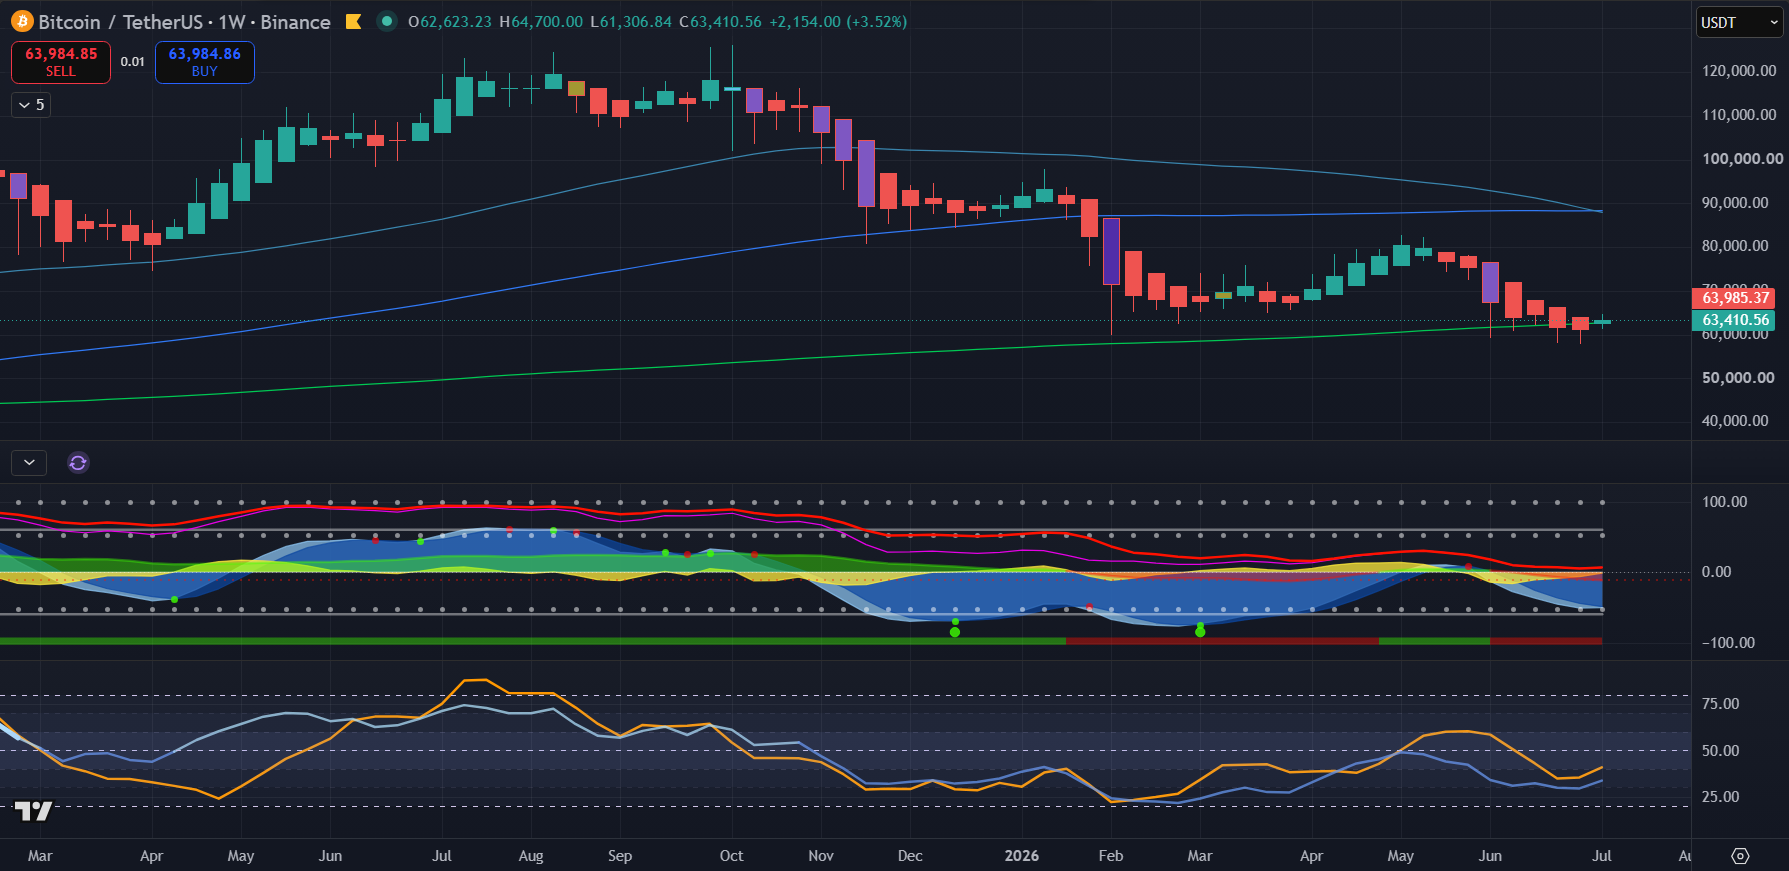The width and height of the screenshot is (1789, 871).
Task: Click the 80,000.00 price axis label
Action: coord(1735,245)
